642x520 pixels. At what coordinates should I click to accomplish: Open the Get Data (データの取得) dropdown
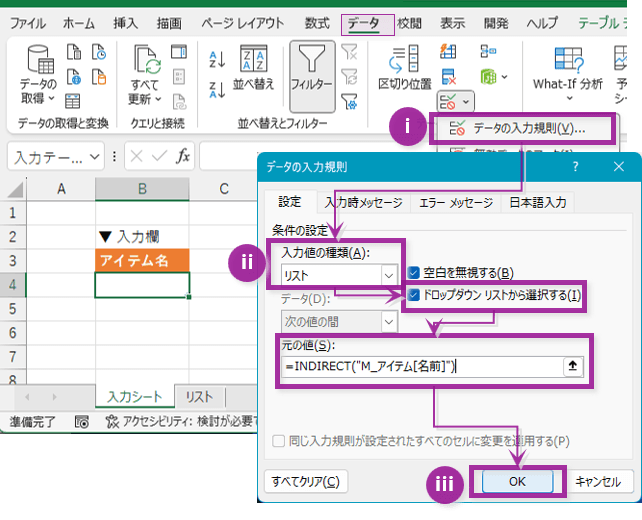(38, 75)
